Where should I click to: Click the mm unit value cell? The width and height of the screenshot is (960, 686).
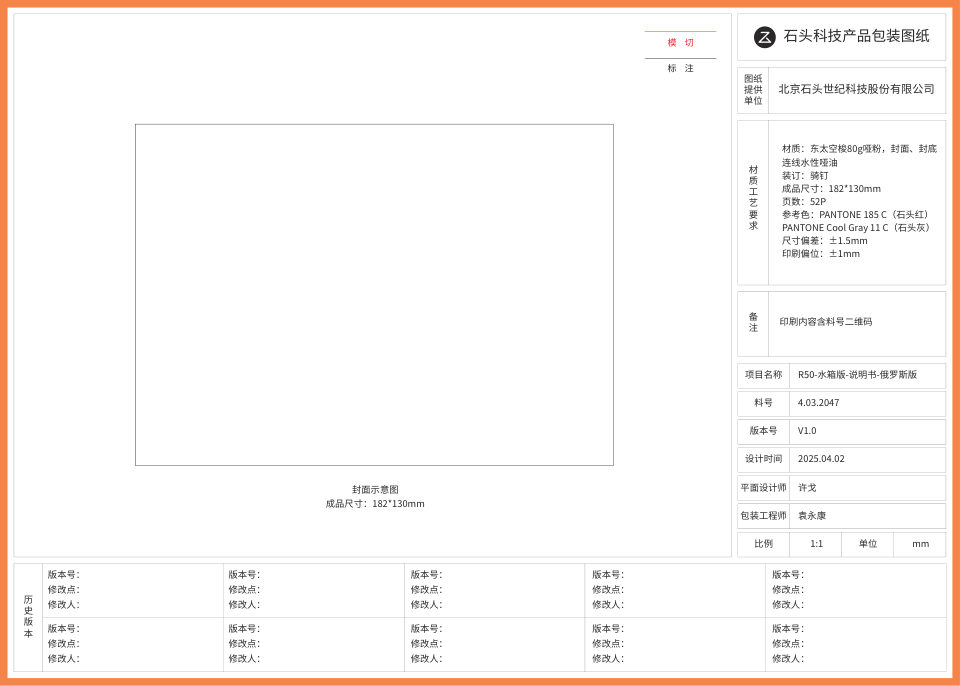[x=920, y=544]
